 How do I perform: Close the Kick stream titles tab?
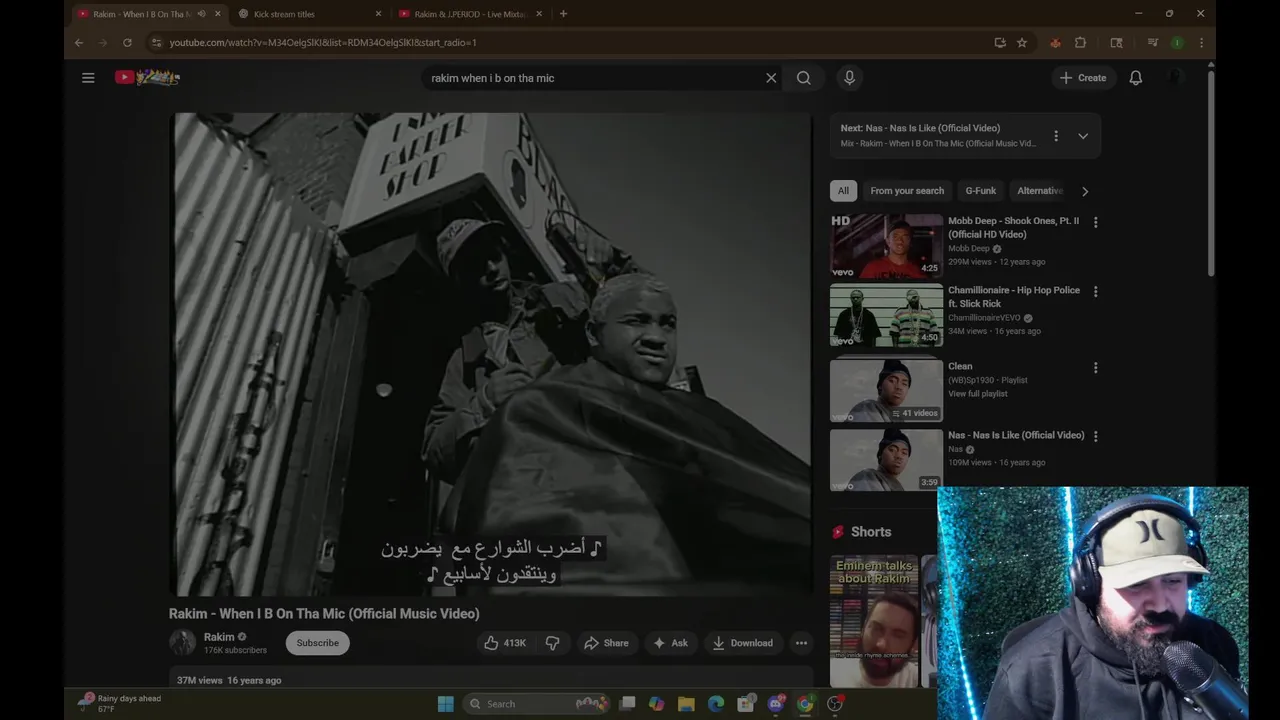(x=378, y=14)
